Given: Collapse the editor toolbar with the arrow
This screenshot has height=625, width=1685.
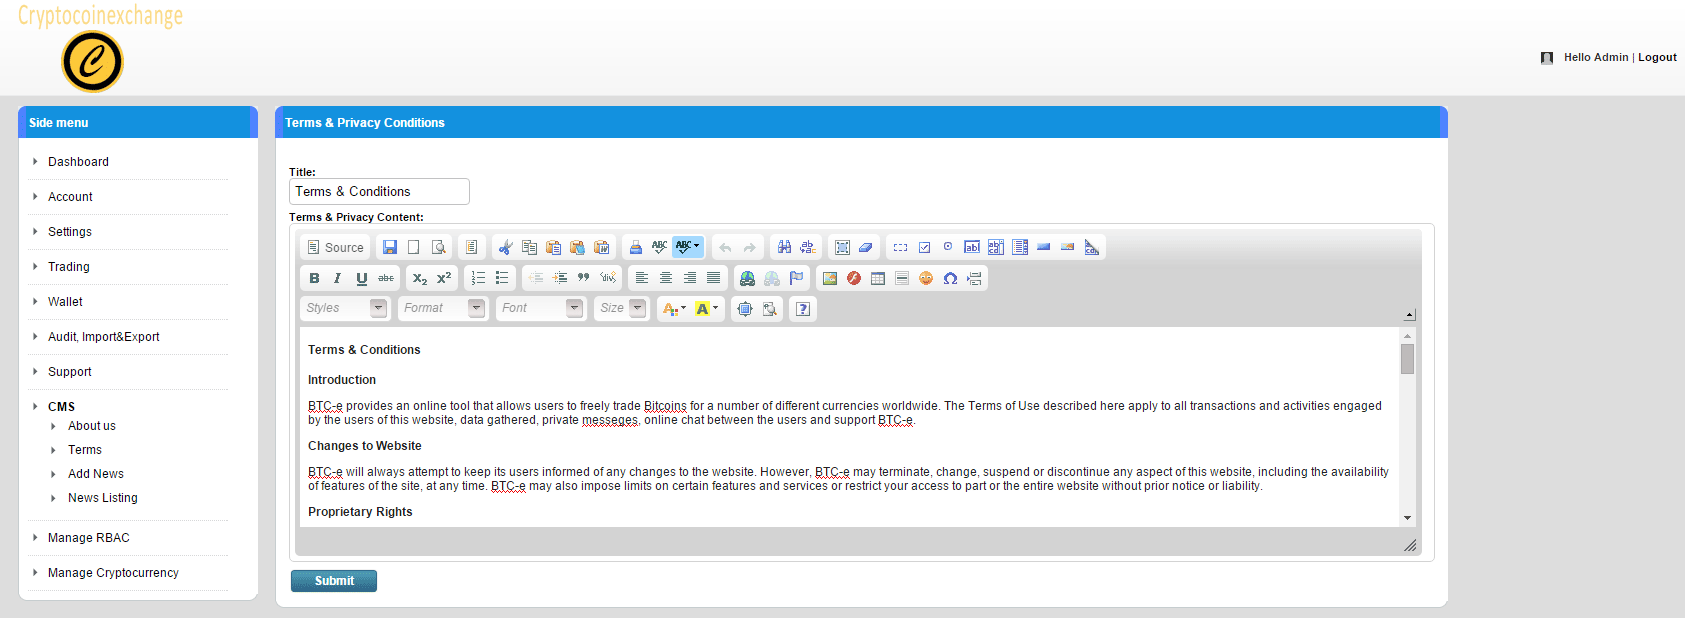Looking at the screenshot, I should pos(1409,315).
